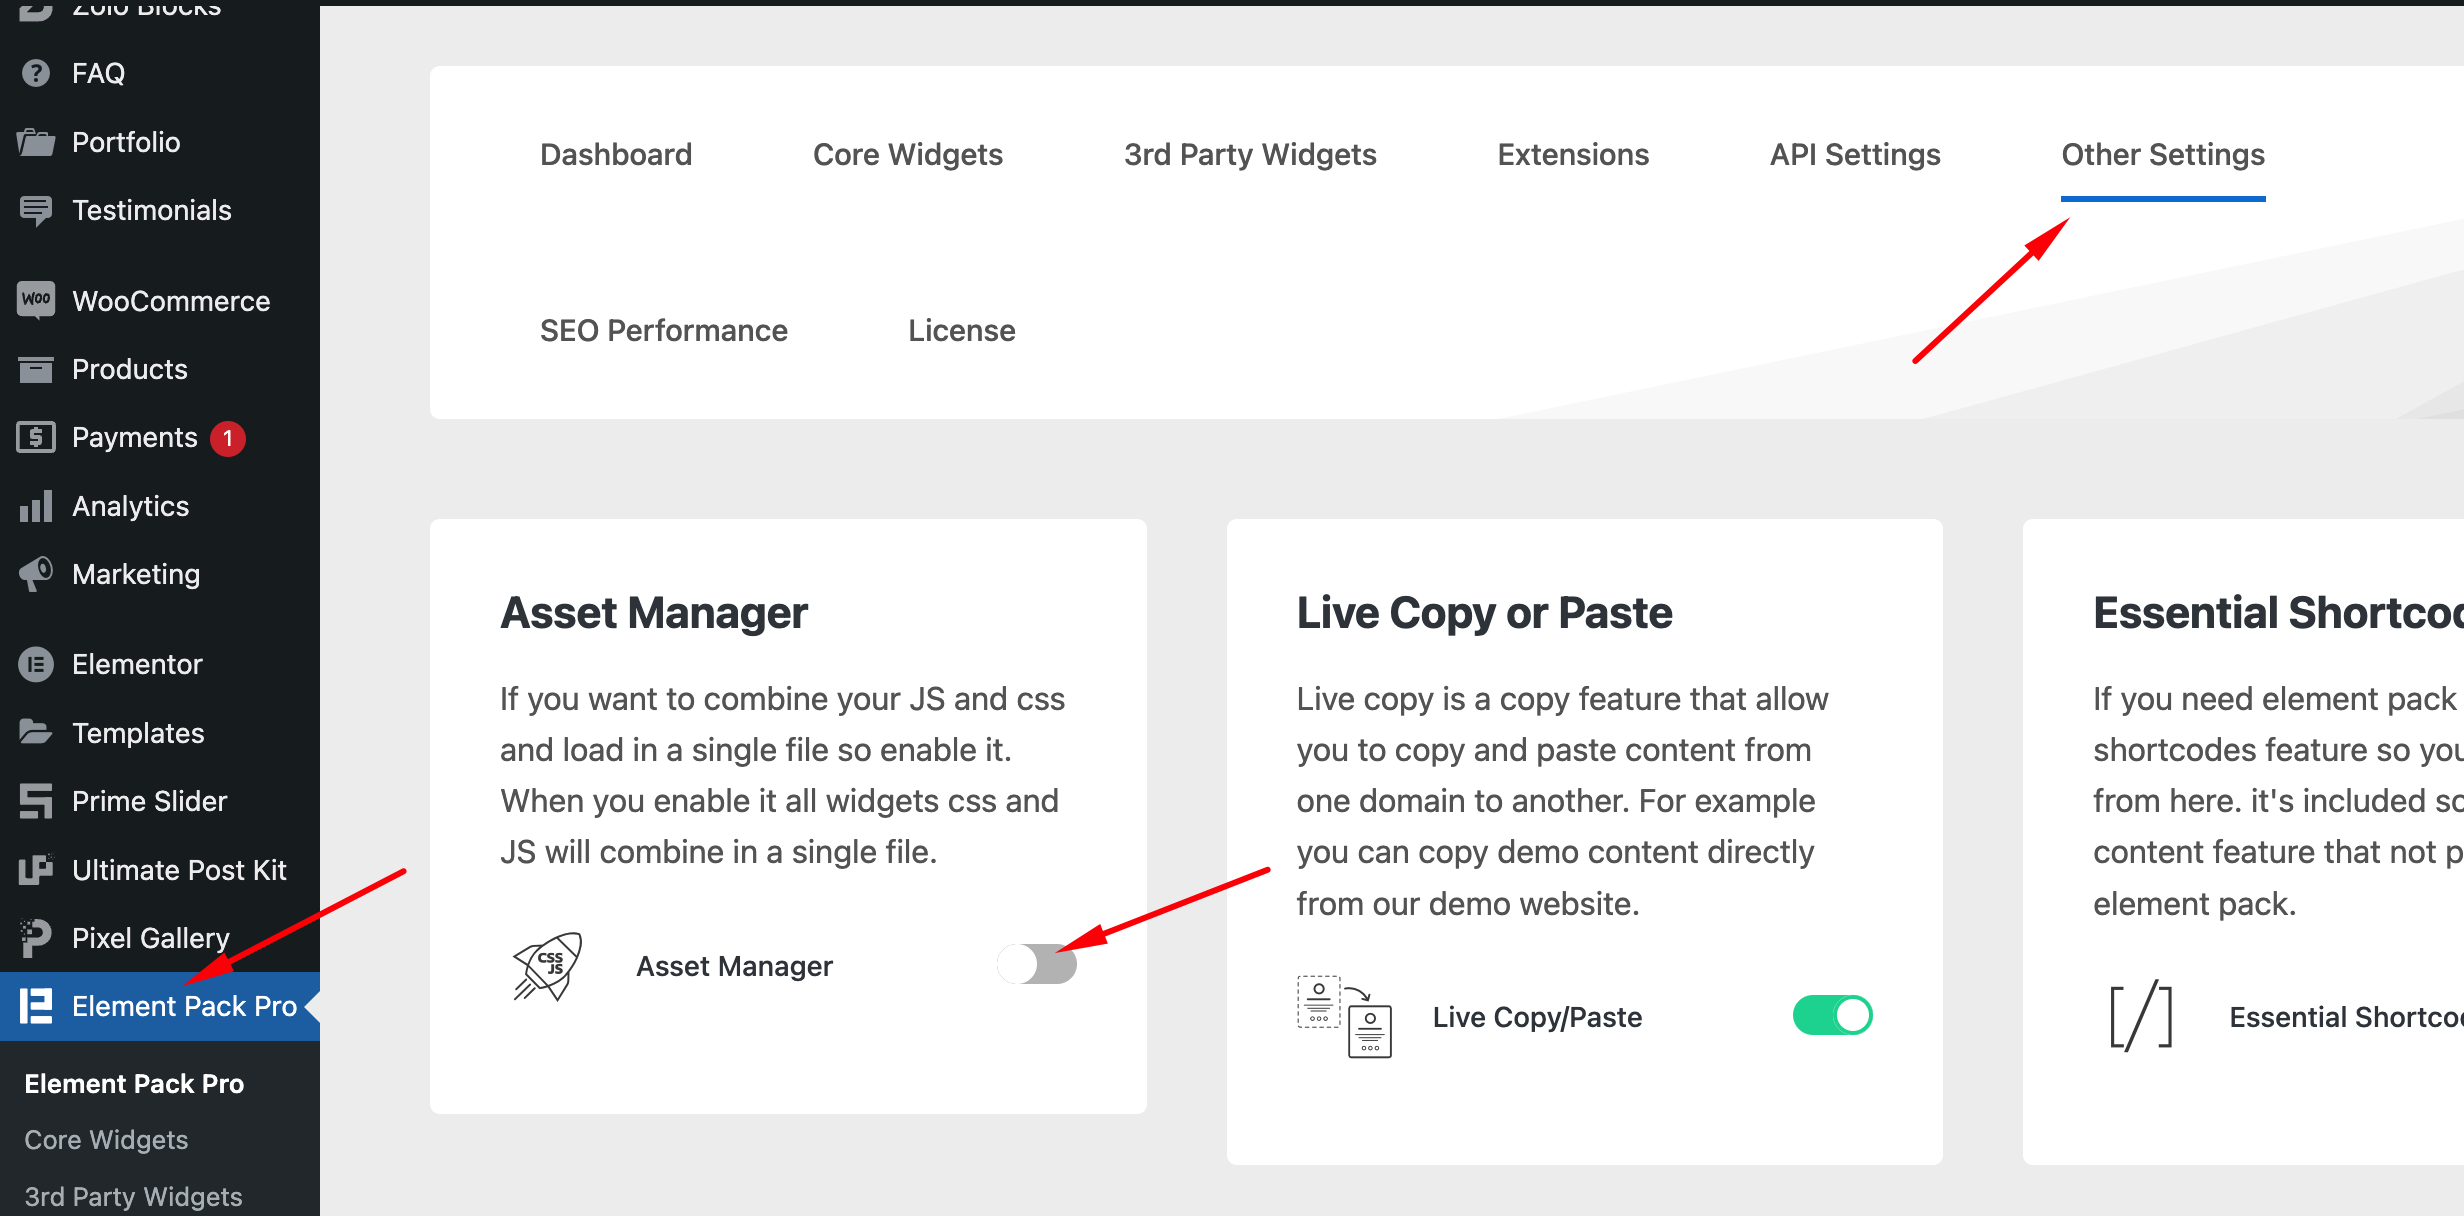Select the 3rd Party Widgets tab
Screen dimensions: 2464x1216
(x=1250, y=155)
